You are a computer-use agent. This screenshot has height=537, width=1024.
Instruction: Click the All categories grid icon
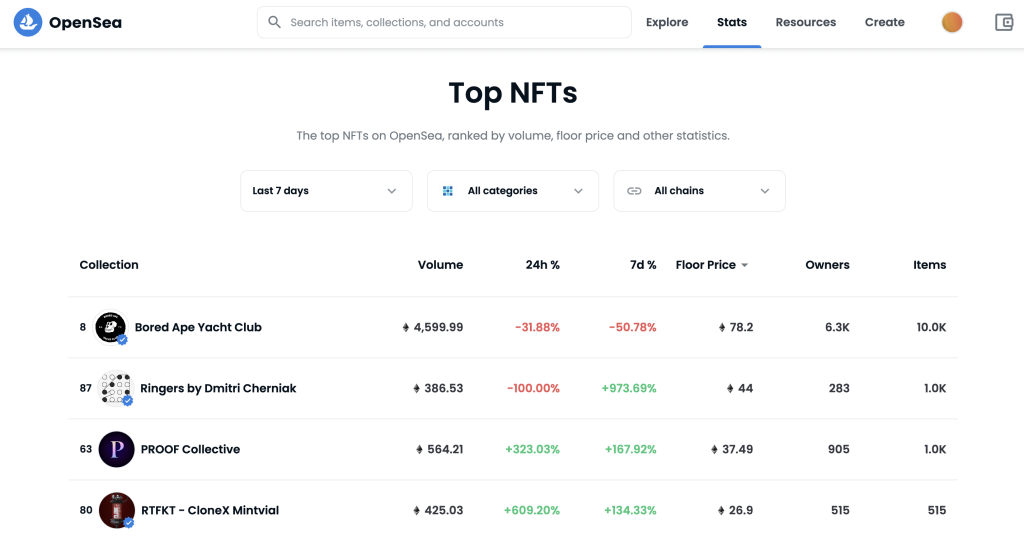pos(447,191)
